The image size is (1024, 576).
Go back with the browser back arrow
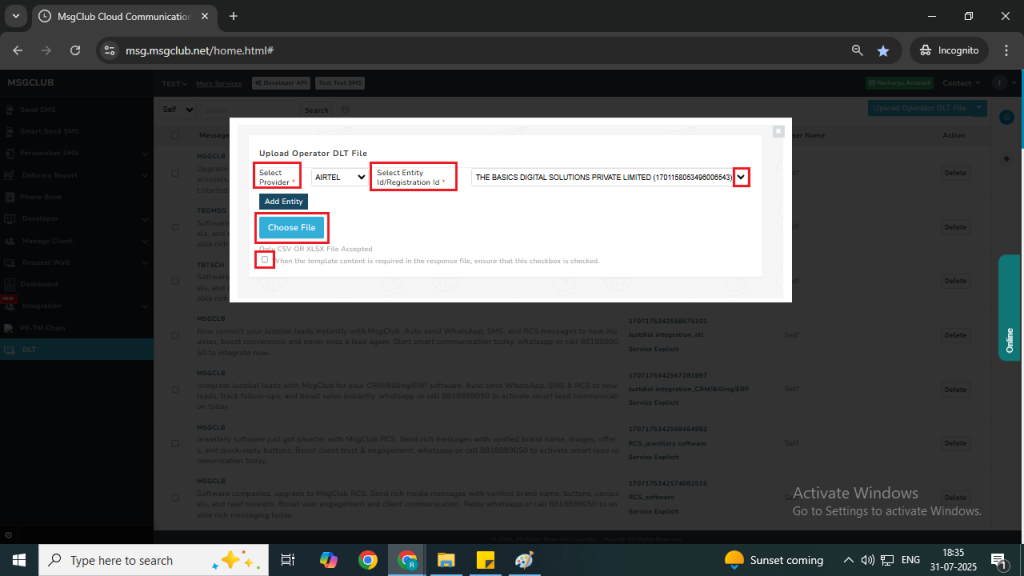[18, 50]
